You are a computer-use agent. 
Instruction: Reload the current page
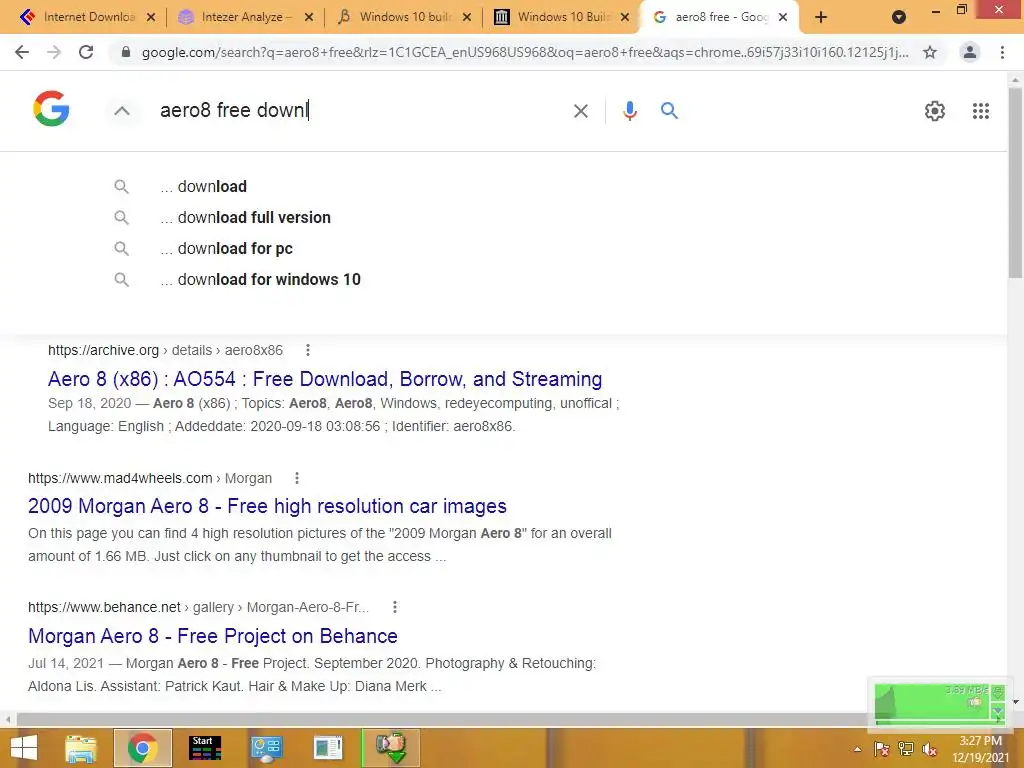[x=86, y=52]
